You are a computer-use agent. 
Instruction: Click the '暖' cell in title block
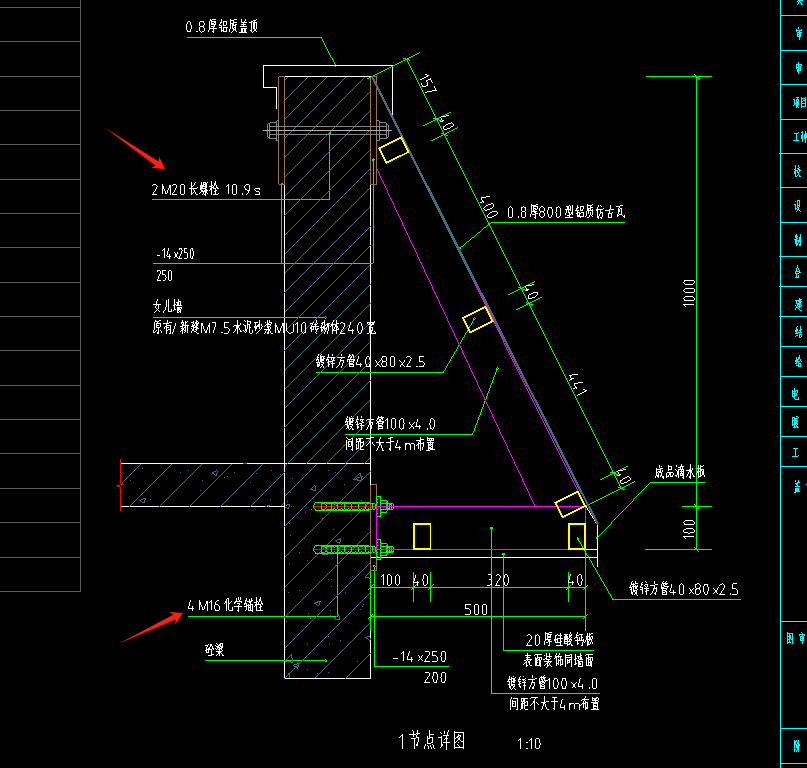pos(796,422)
